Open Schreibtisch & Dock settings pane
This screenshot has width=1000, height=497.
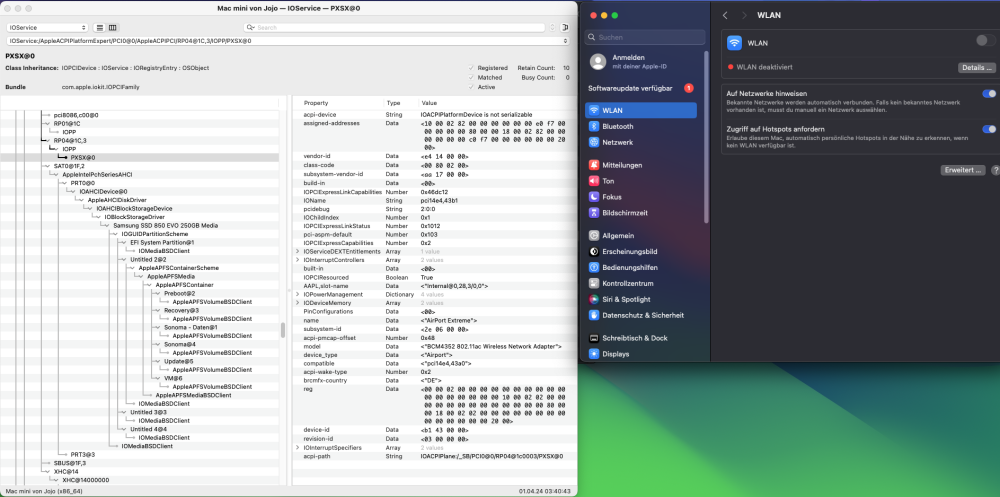[641, 338]
